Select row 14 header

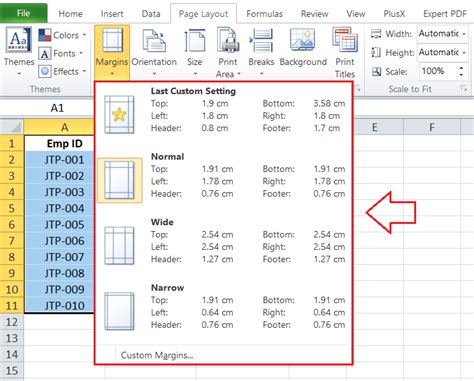click(12, 354)
